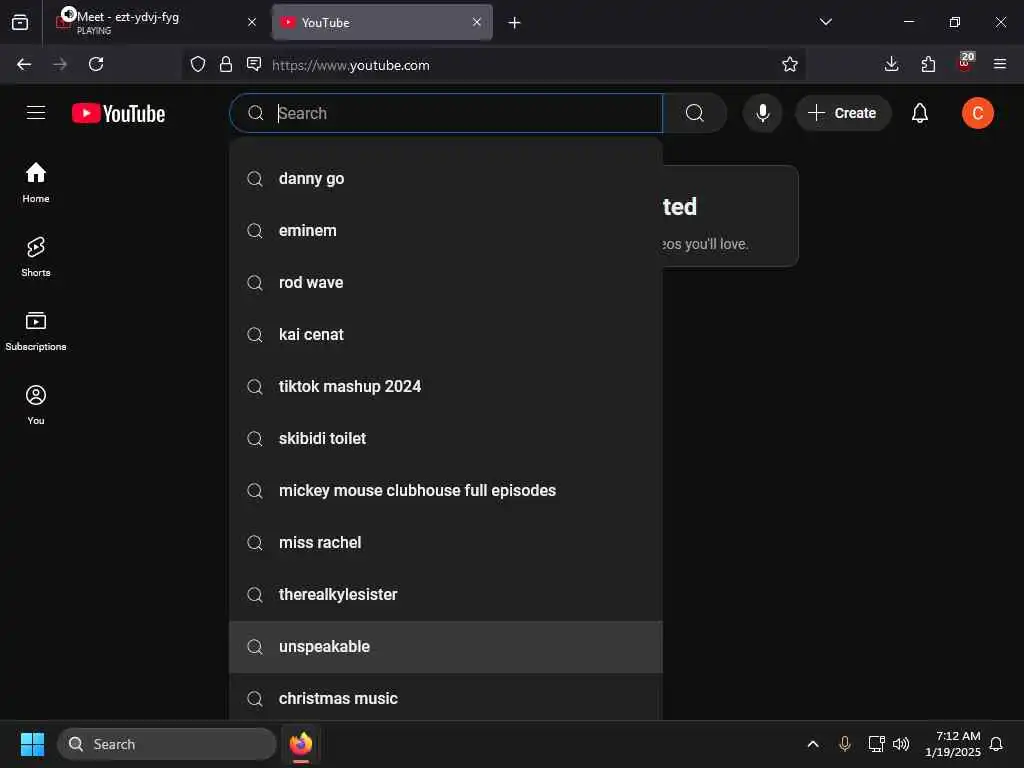The image size is (1024, 768).
Task: Bookmark this page with the star
Action: click(x=790, y=64)
